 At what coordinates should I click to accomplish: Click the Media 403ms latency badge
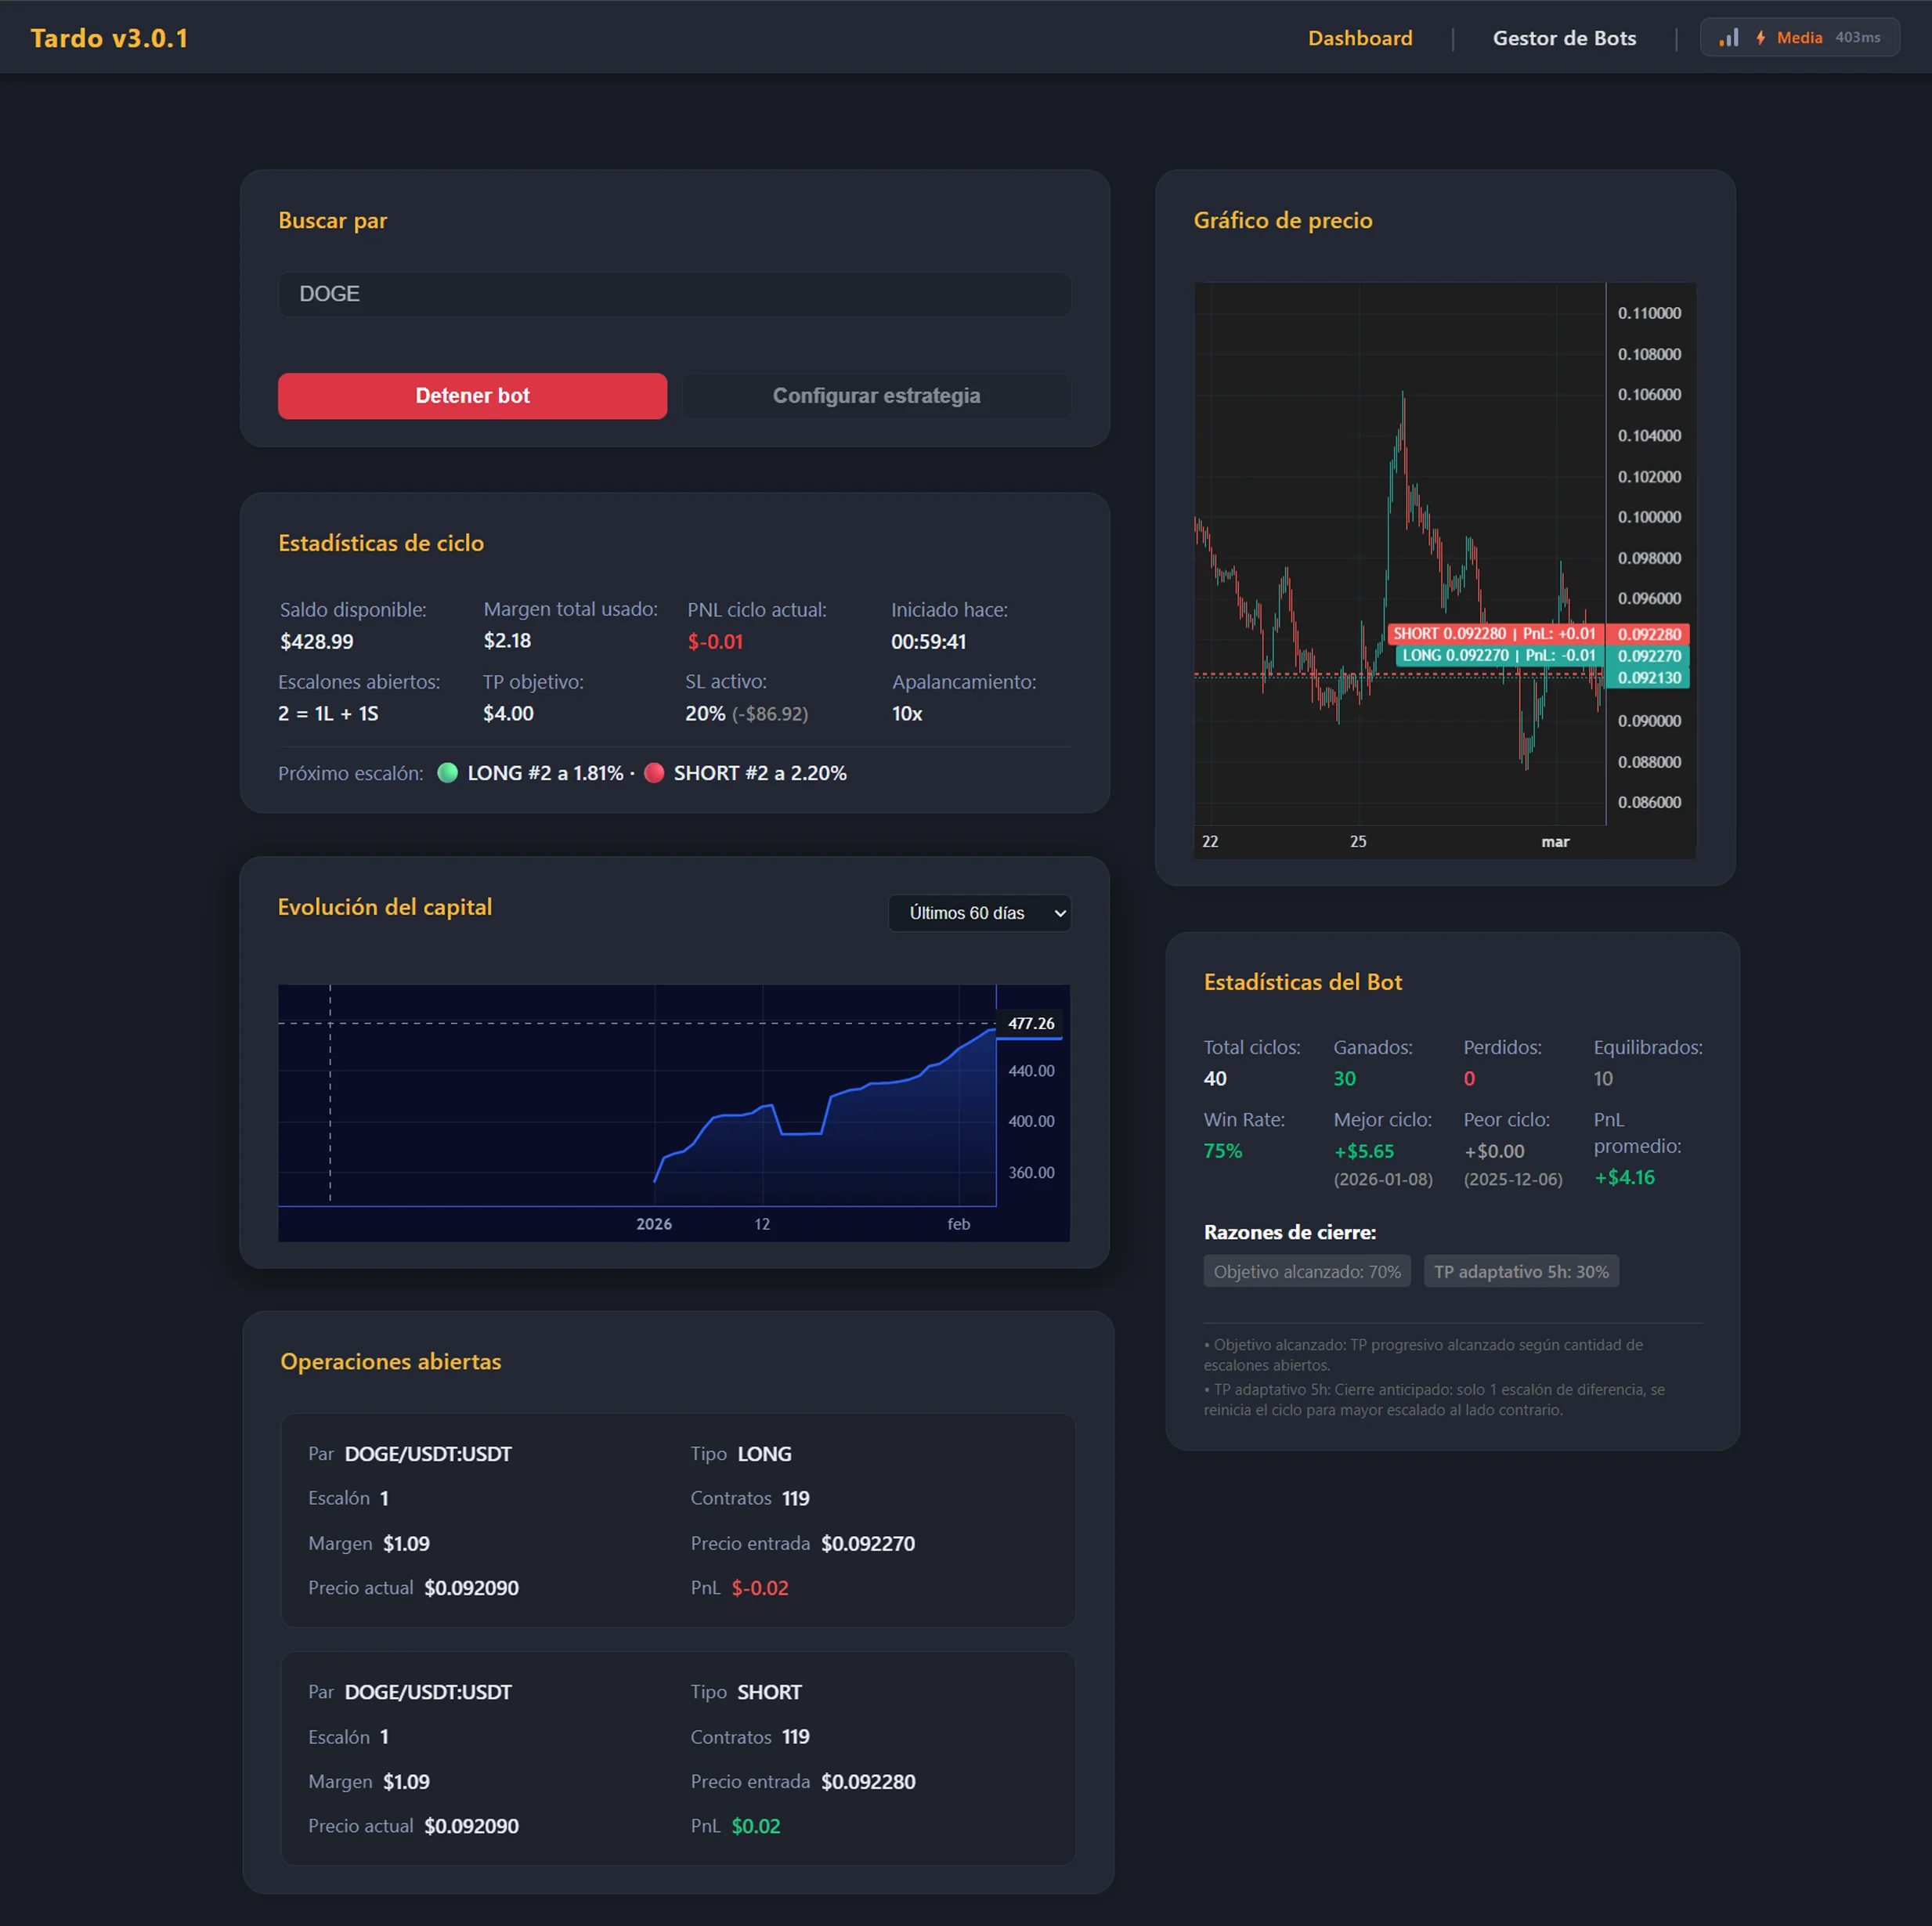pyautogui.click(x=1799, y=37)
